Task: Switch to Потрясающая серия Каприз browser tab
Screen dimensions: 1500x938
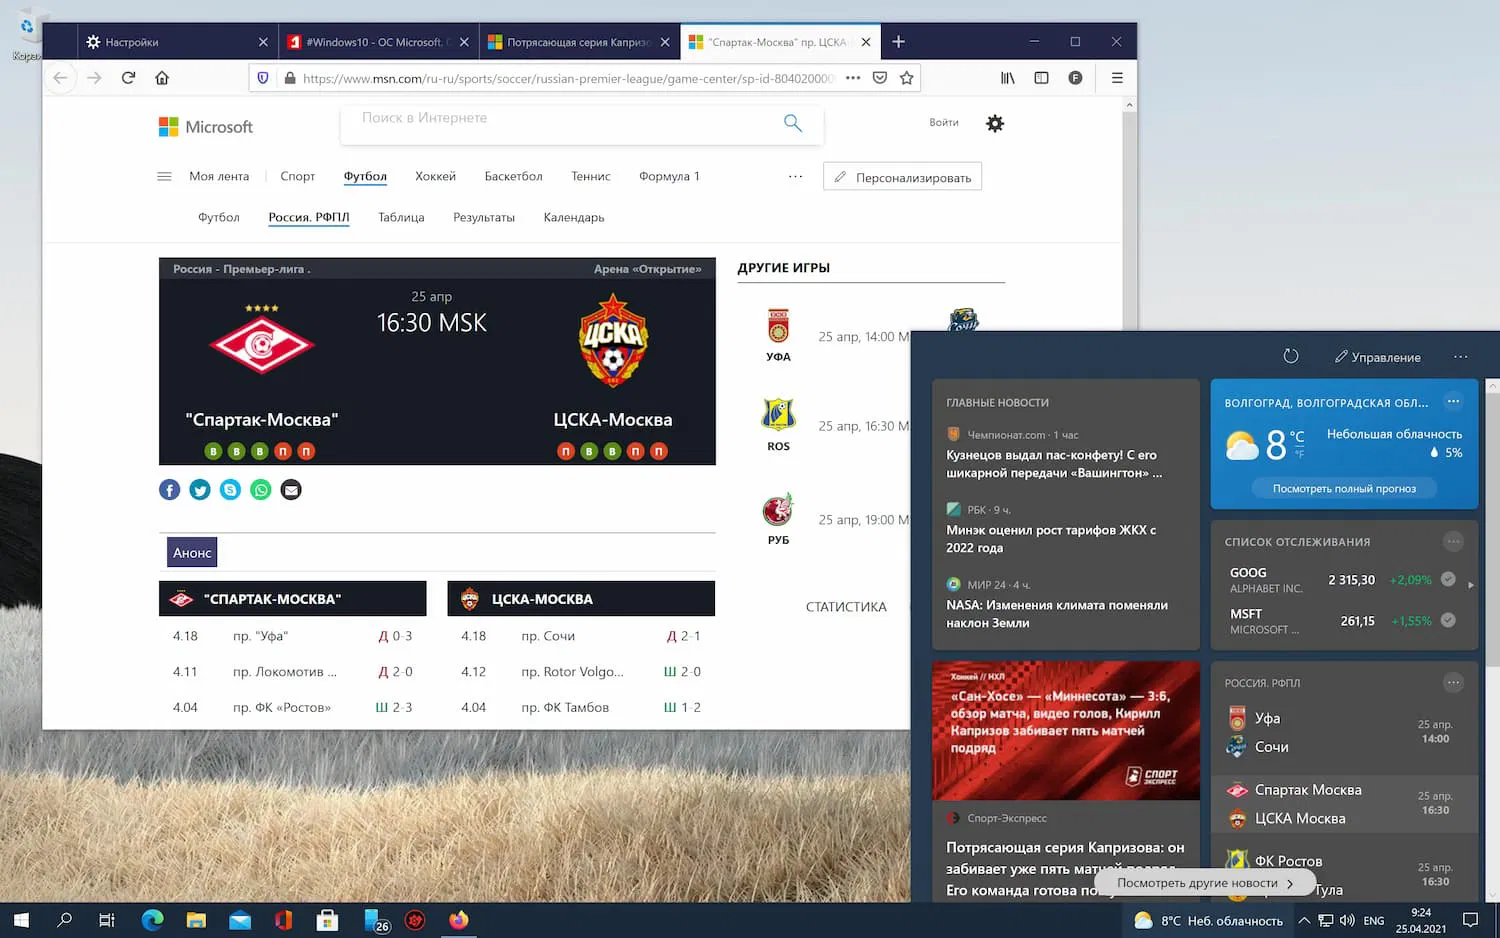Action: point(579,42)
